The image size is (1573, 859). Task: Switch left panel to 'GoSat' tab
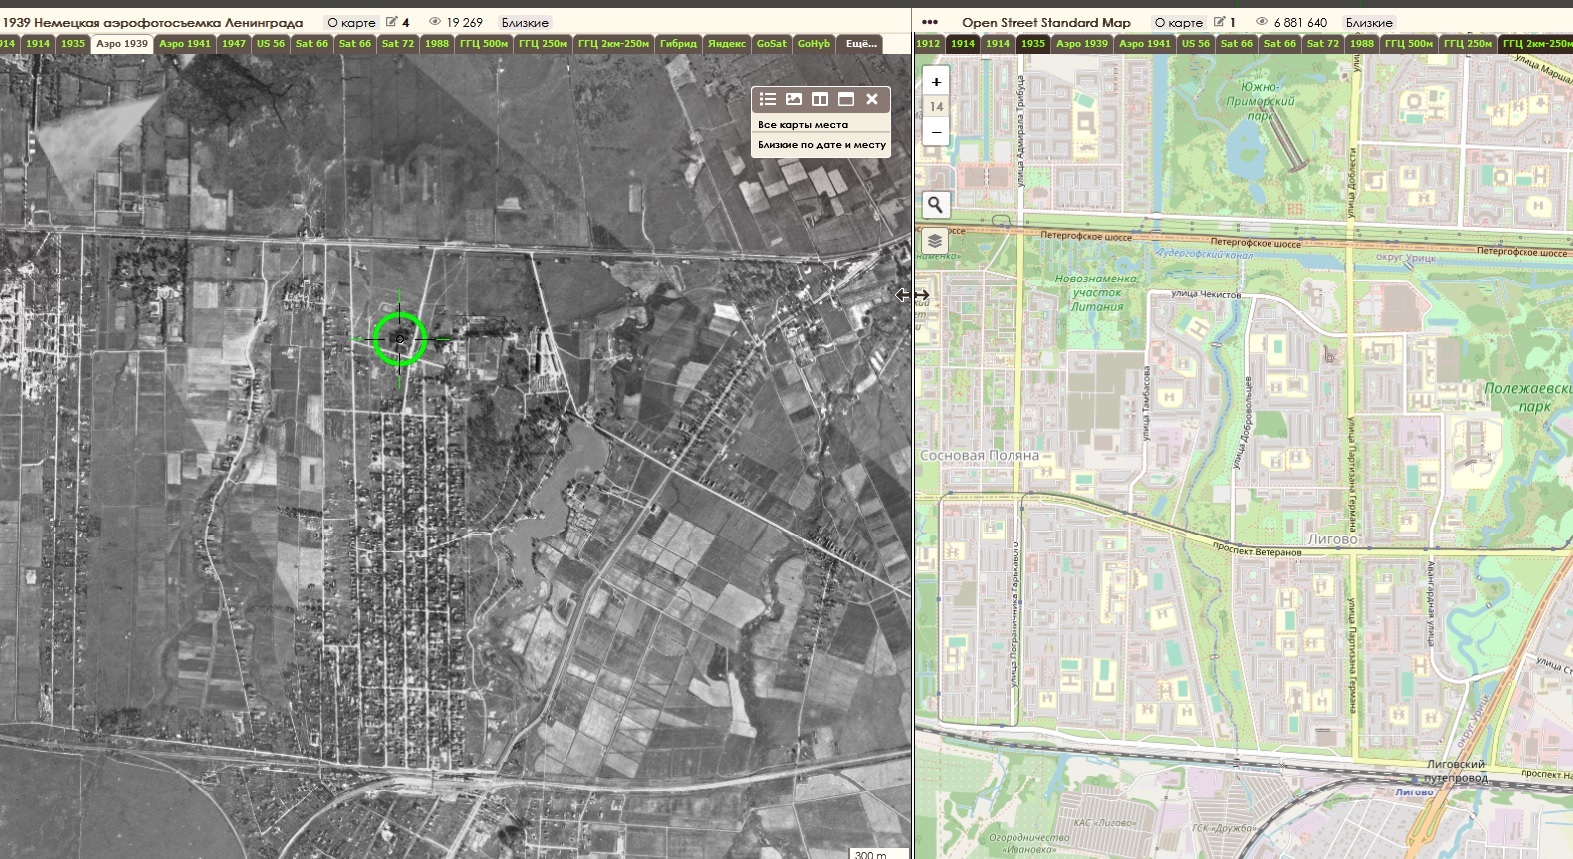(x=771, y=44)
